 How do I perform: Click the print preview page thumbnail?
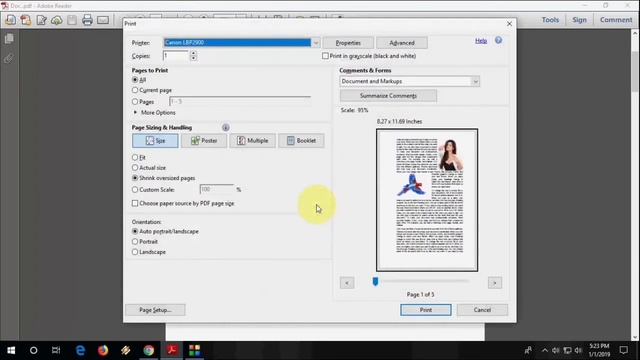click(427, 200)
